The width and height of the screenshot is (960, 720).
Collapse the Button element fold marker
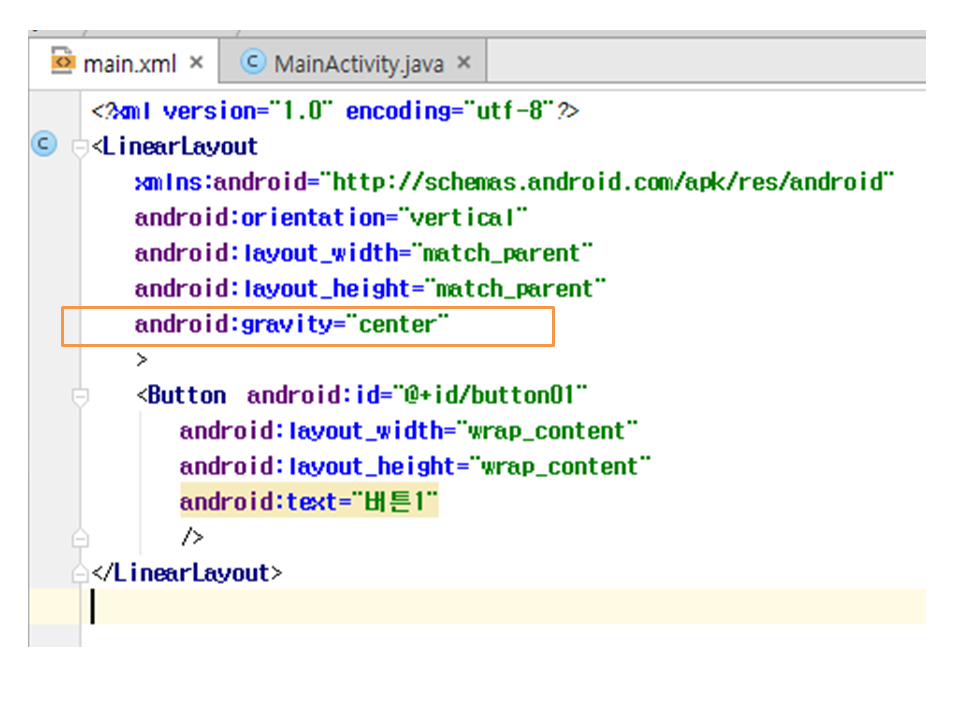pyautogui.click(x=80, y=397)
